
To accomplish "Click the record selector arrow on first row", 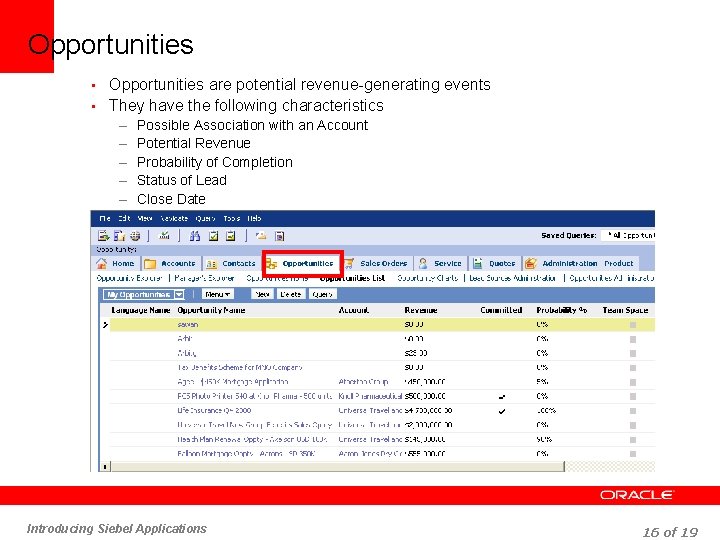I will (105, 325).
